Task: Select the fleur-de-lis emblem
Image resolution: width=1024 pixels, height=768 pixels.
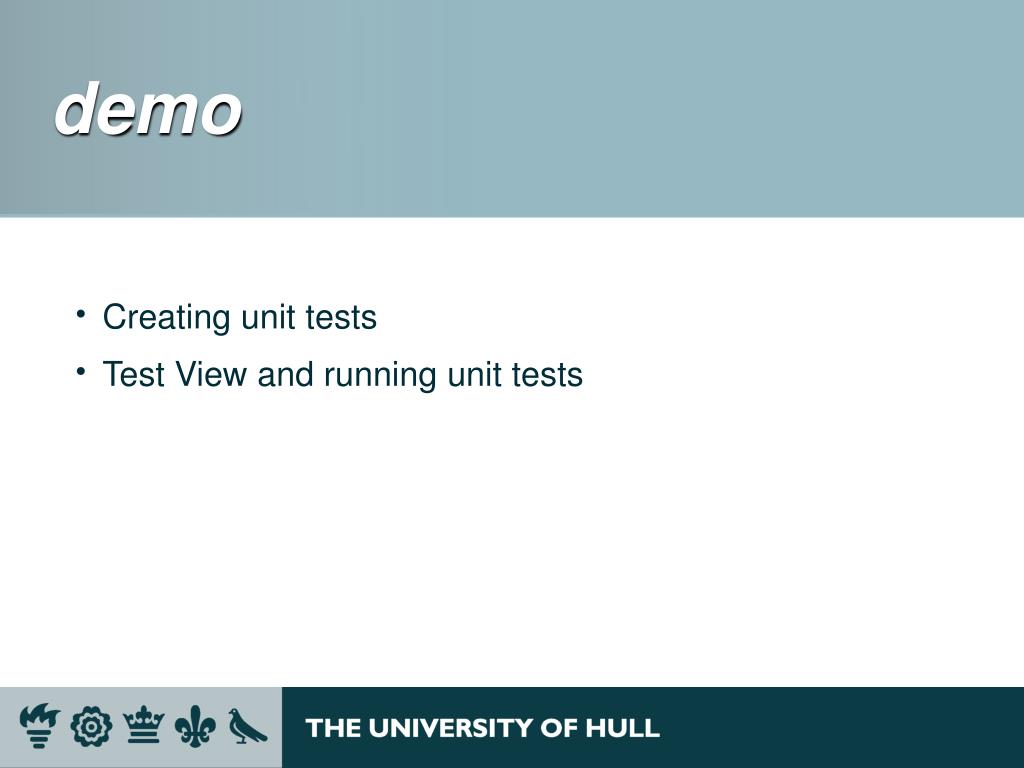Action: (195, 726)
